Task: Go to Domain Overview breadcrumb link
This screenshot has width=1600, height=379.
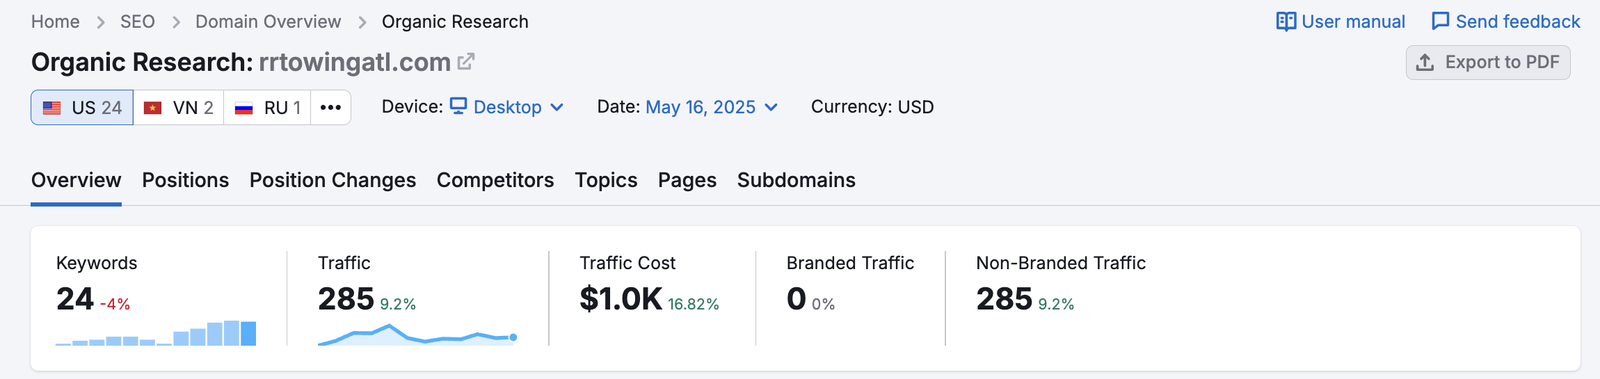Action: 268,21
